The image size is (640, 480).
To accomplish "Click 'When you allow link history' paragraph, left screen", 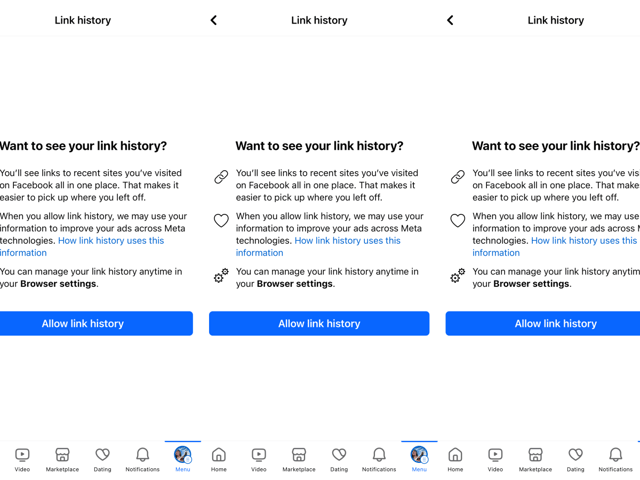I will pyautogui.click(x=93, y=234).
